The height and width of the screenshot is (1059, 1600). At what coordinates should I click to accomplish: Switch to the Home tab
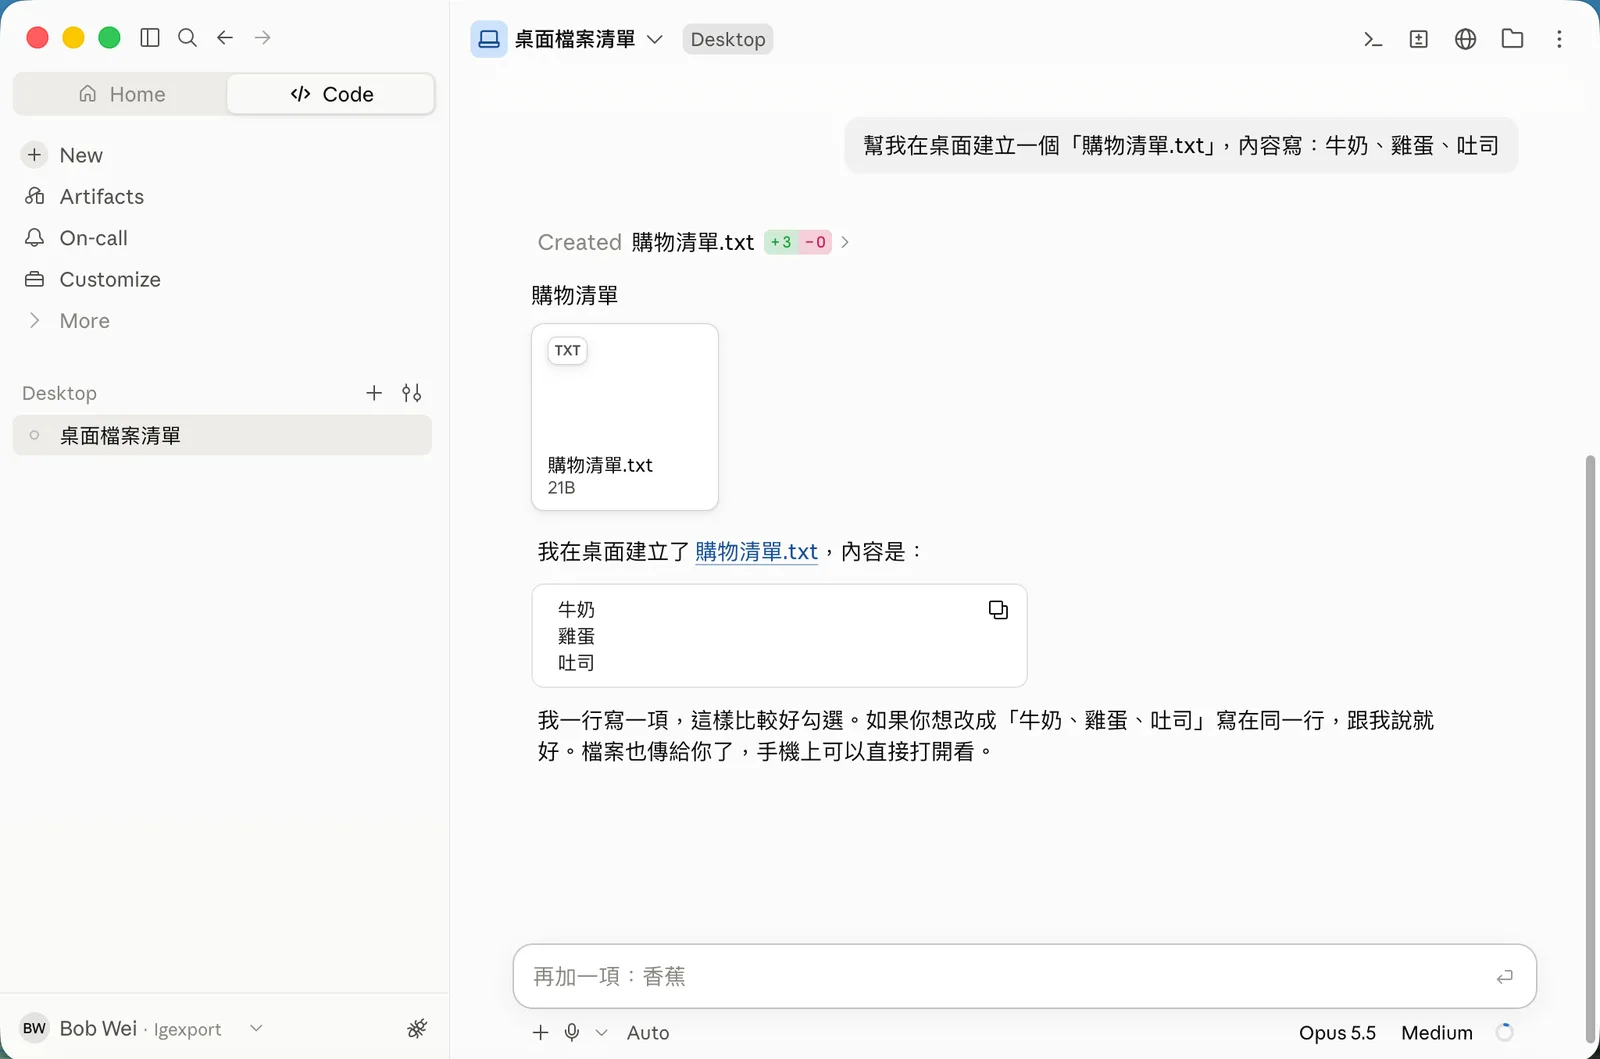click(121, 94)
